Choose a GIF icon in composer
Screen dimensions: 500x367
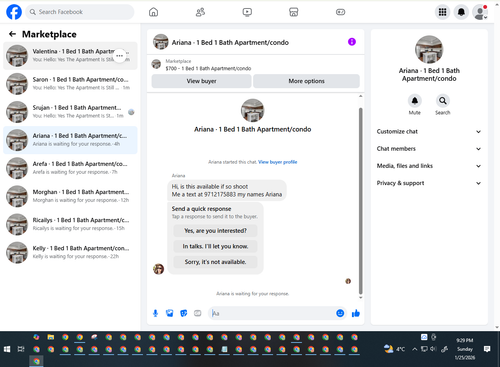pos(198,313)
